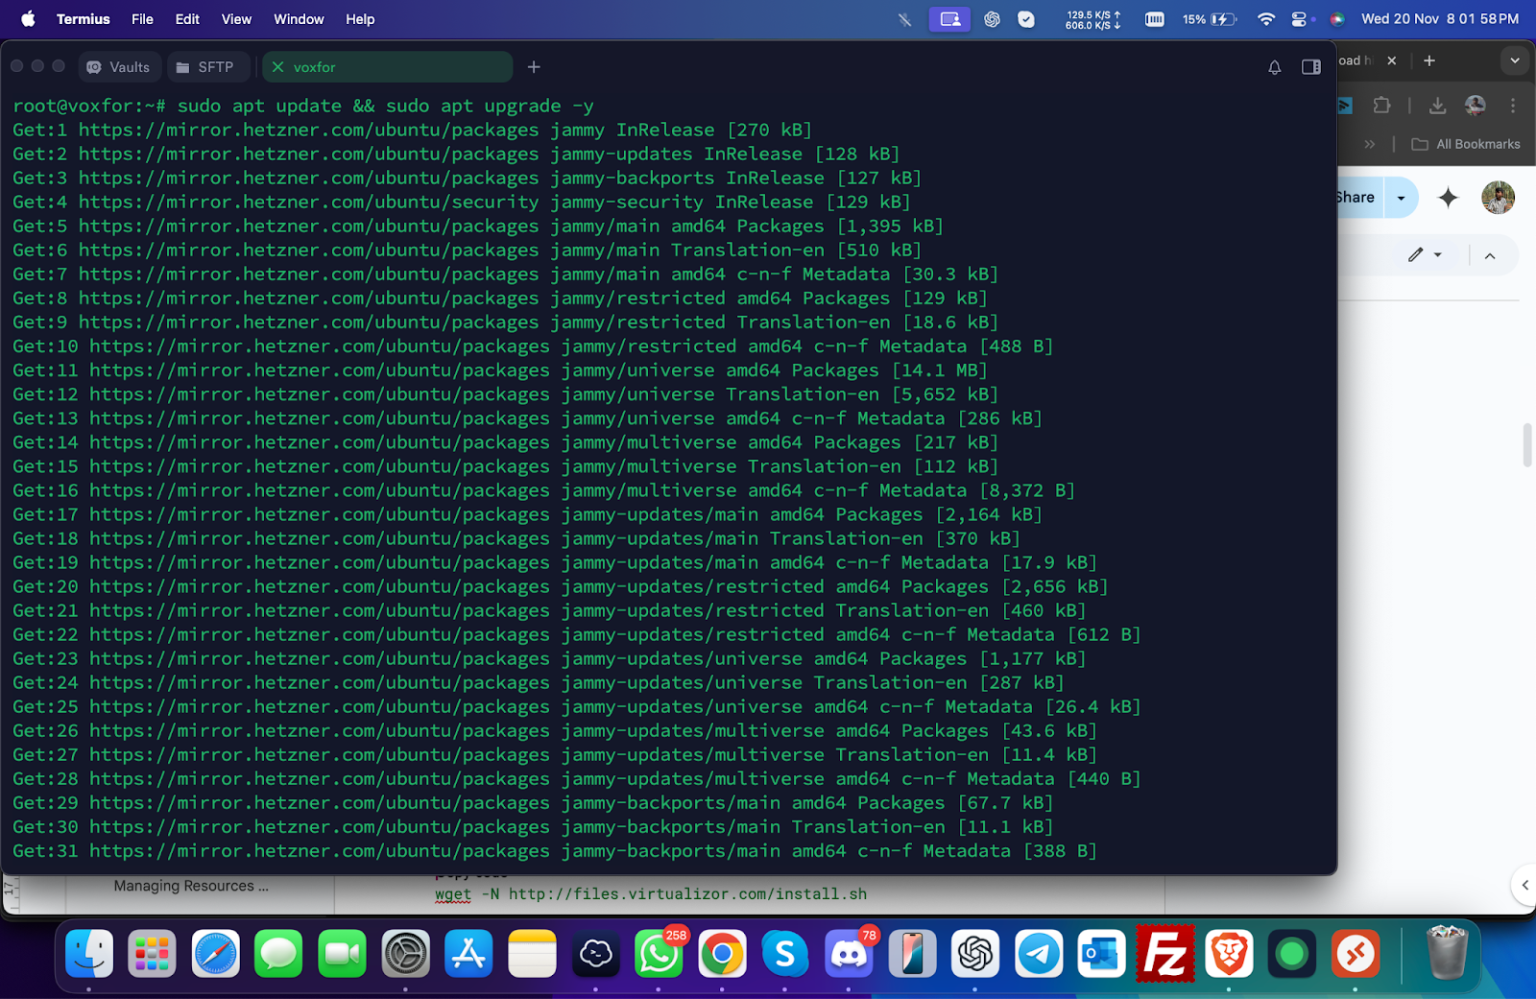Open the Share button dropdown arrow
The height and width of the screenshot is (999, 1536).
click(1400, 197)
